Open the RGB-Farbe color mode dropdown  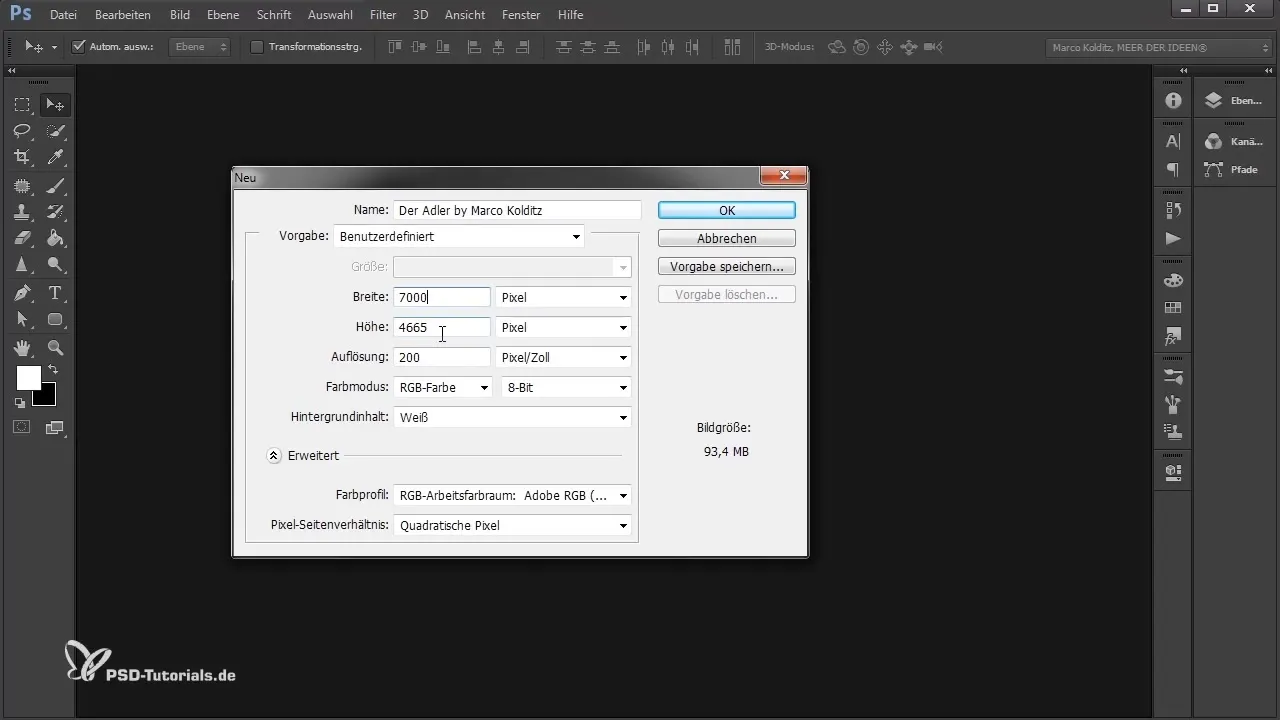tap(442, 387)
